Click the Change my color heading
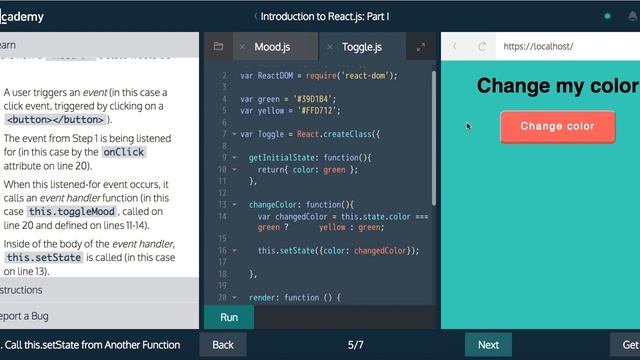The height and width of the screenshot is (360, 640). (x=558, y=86)
